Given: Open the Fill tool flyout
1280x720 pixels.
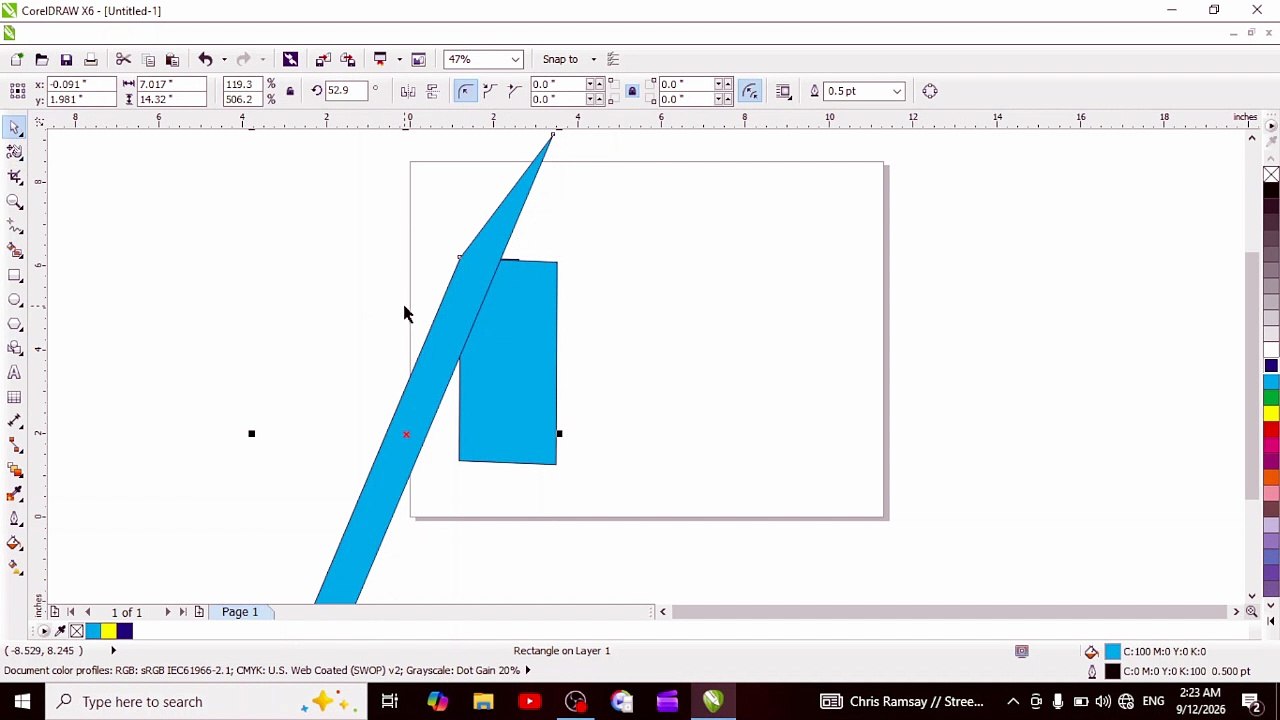Looking at the screenshot, I should [x=15, y=544].
